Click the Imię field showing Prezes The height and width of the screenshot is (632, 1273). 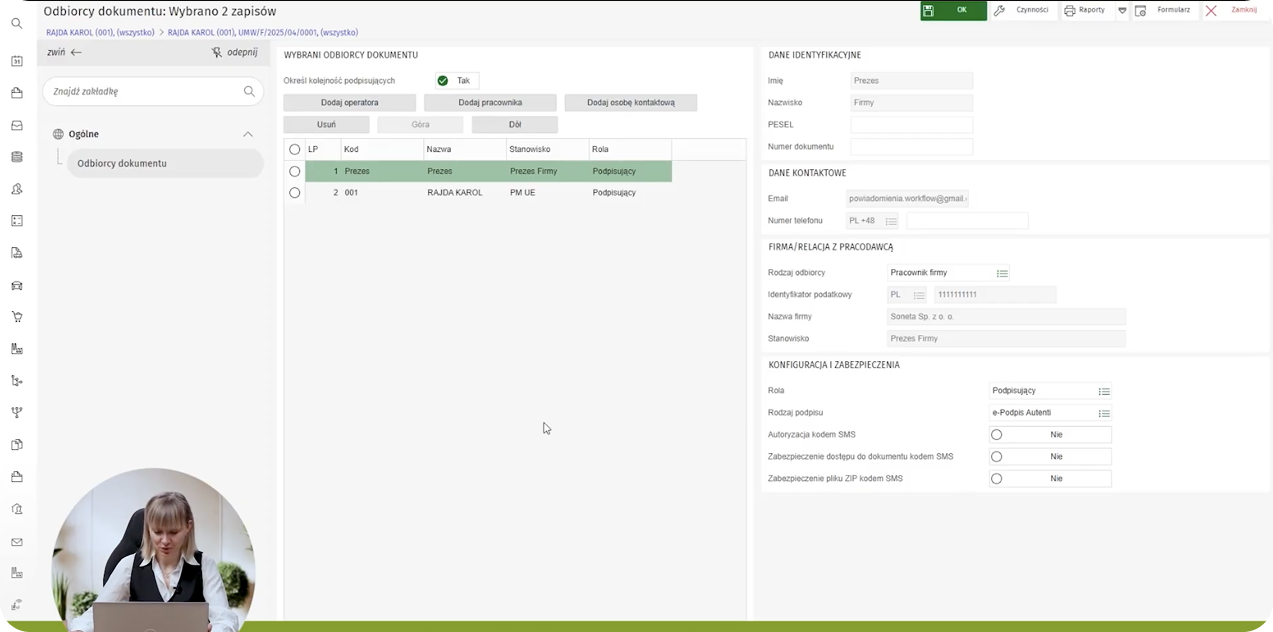[x=912, y=81]
